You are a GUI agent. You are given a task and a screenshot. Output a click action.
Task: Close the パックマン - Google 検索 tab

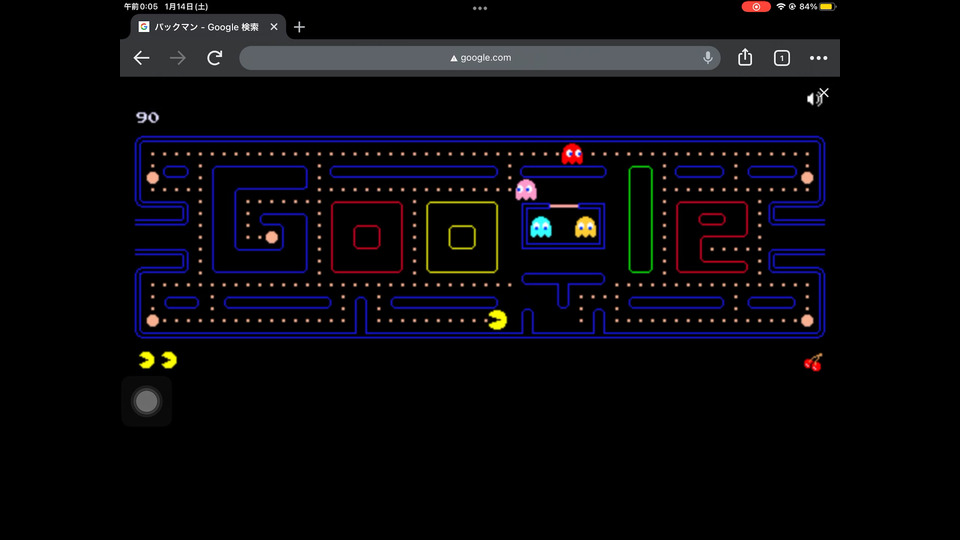274,27
